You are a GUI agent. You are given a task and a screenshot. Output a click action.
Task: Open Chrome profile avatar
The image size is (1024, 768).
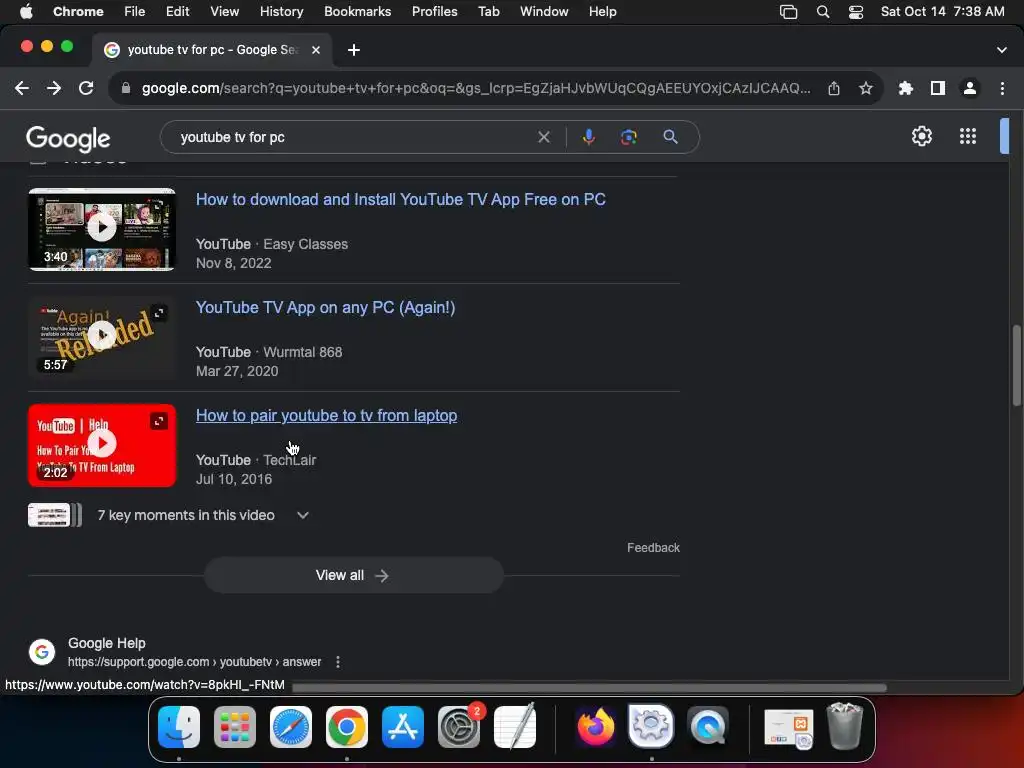970,88
